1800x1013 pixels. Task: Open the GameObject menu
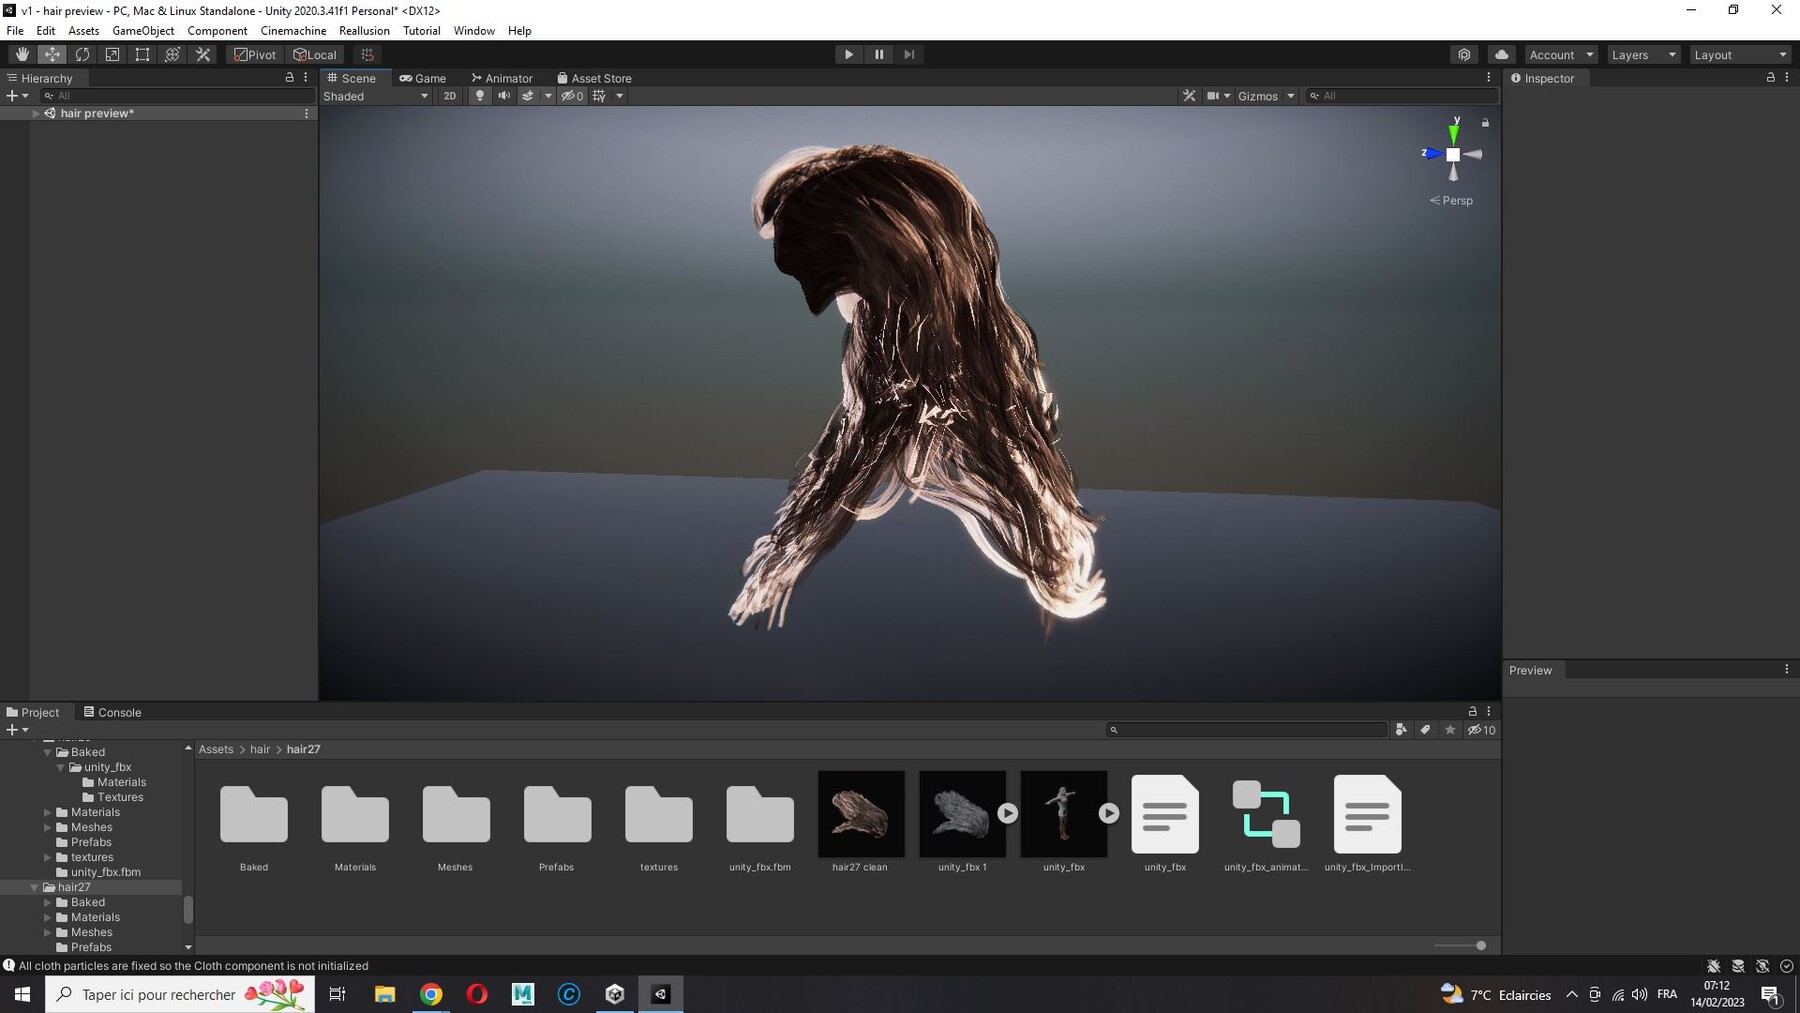[x=143, y=31]
